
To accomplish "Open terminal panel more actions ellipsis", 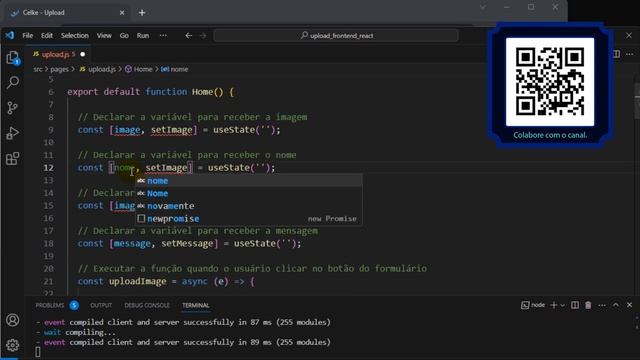I will coord(602,305).
